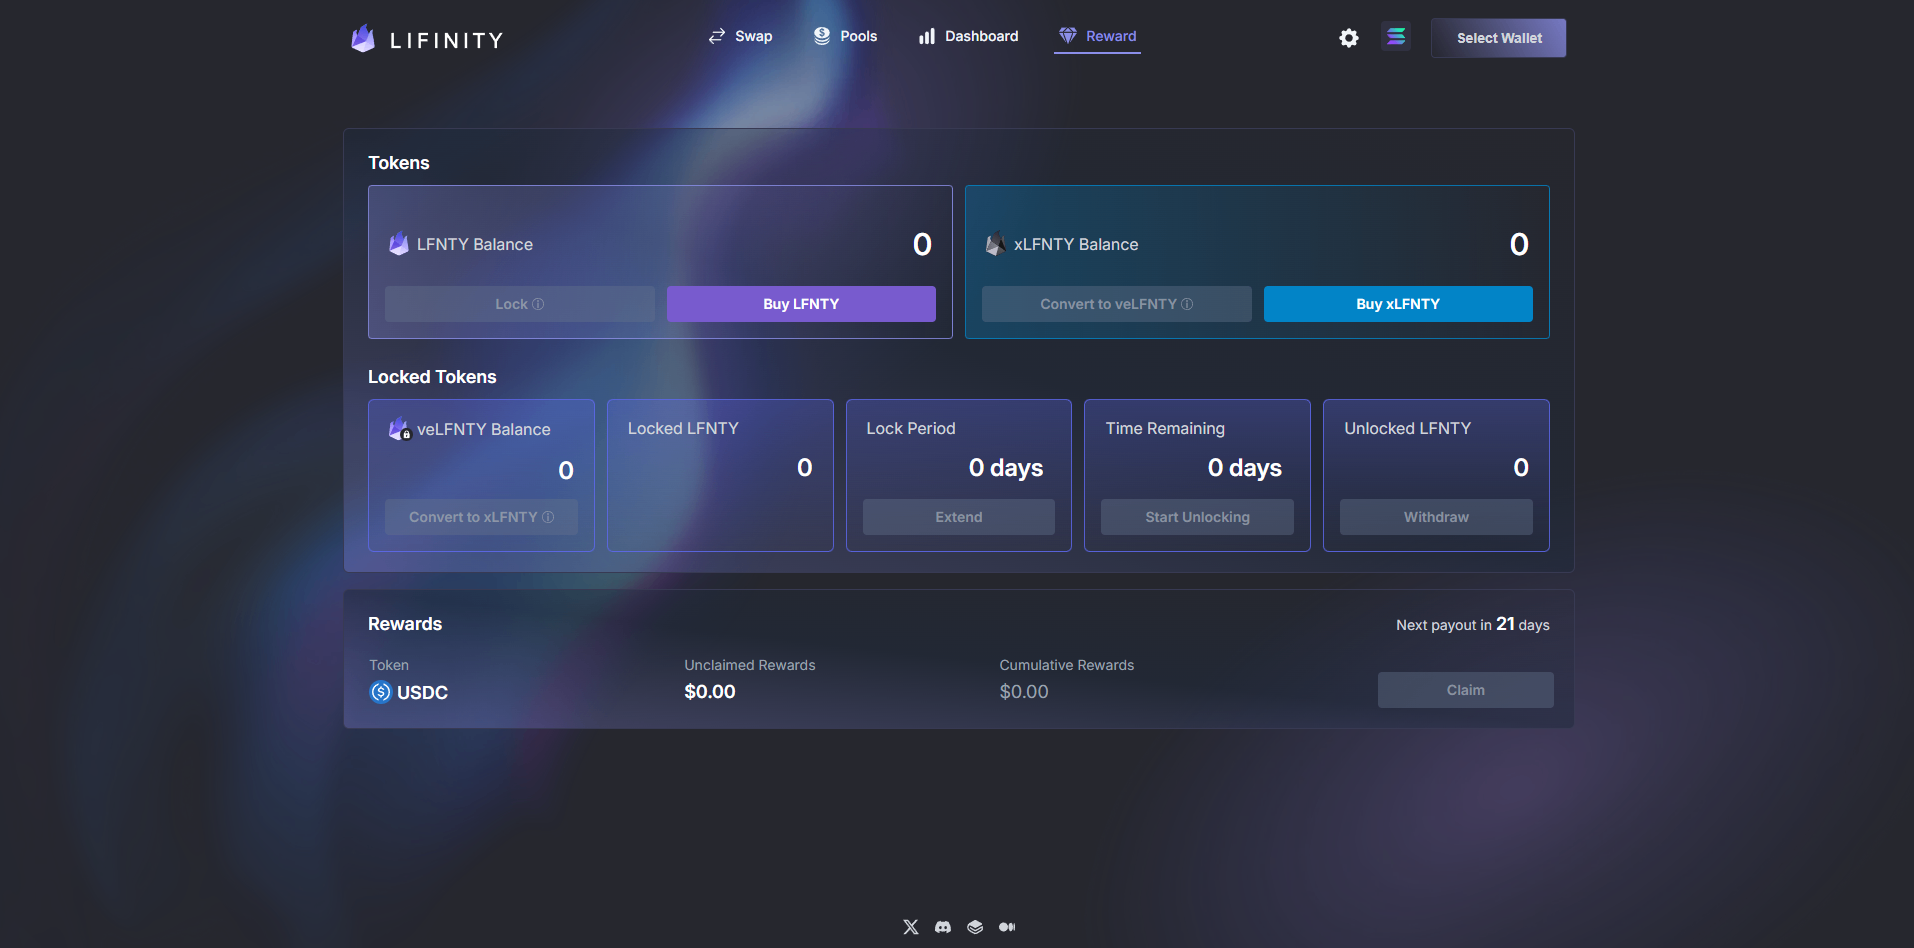Image resolution: width=1914 pixels, height=948 pixels.
Task: Switch to the Dashboard tab
Action: pos(968,36)
